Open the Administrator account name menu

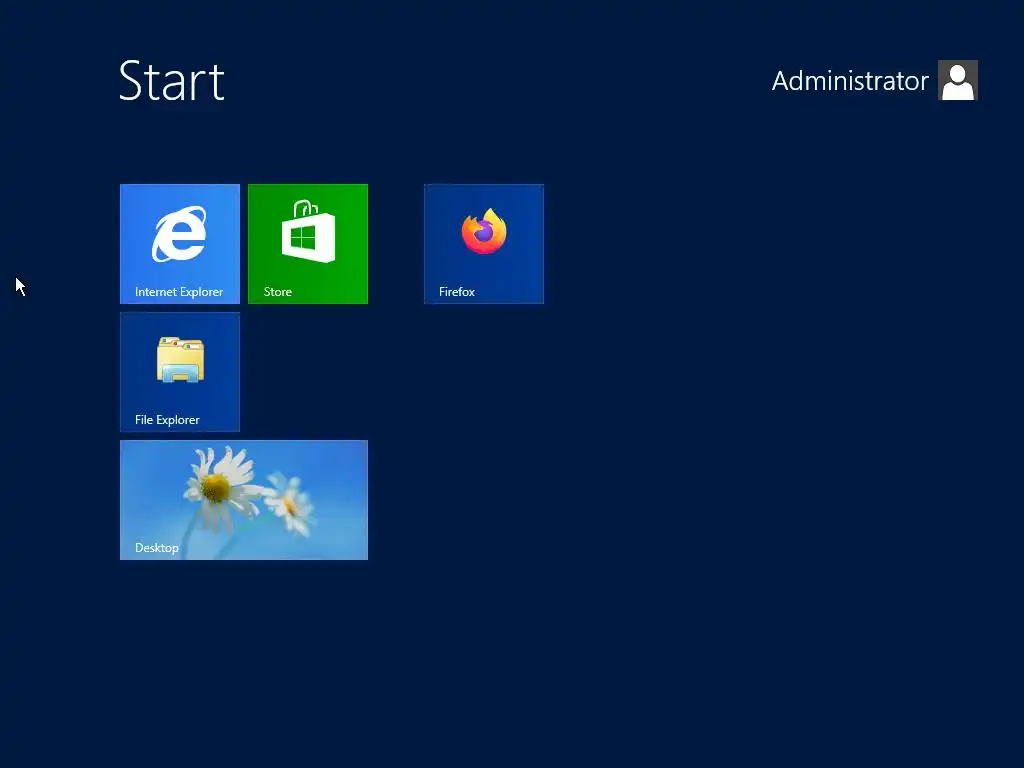[x=850, y=81]
